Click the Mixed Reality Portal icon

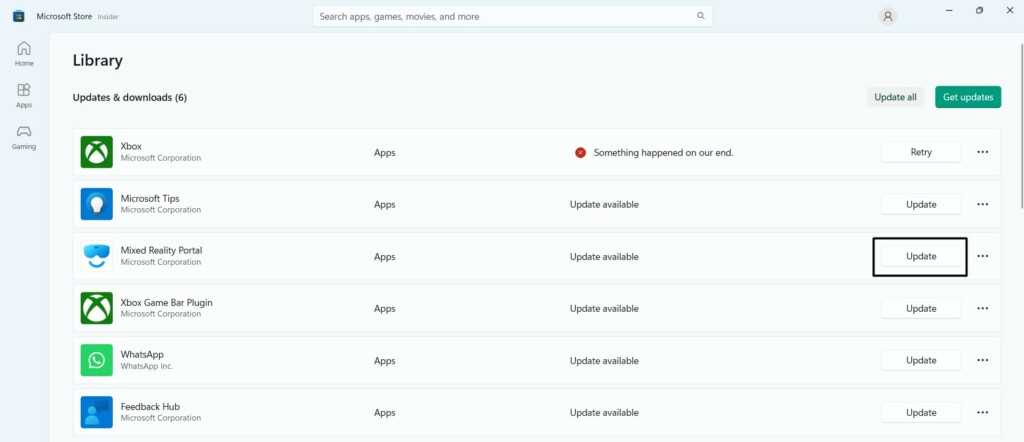tap(97, 256)
